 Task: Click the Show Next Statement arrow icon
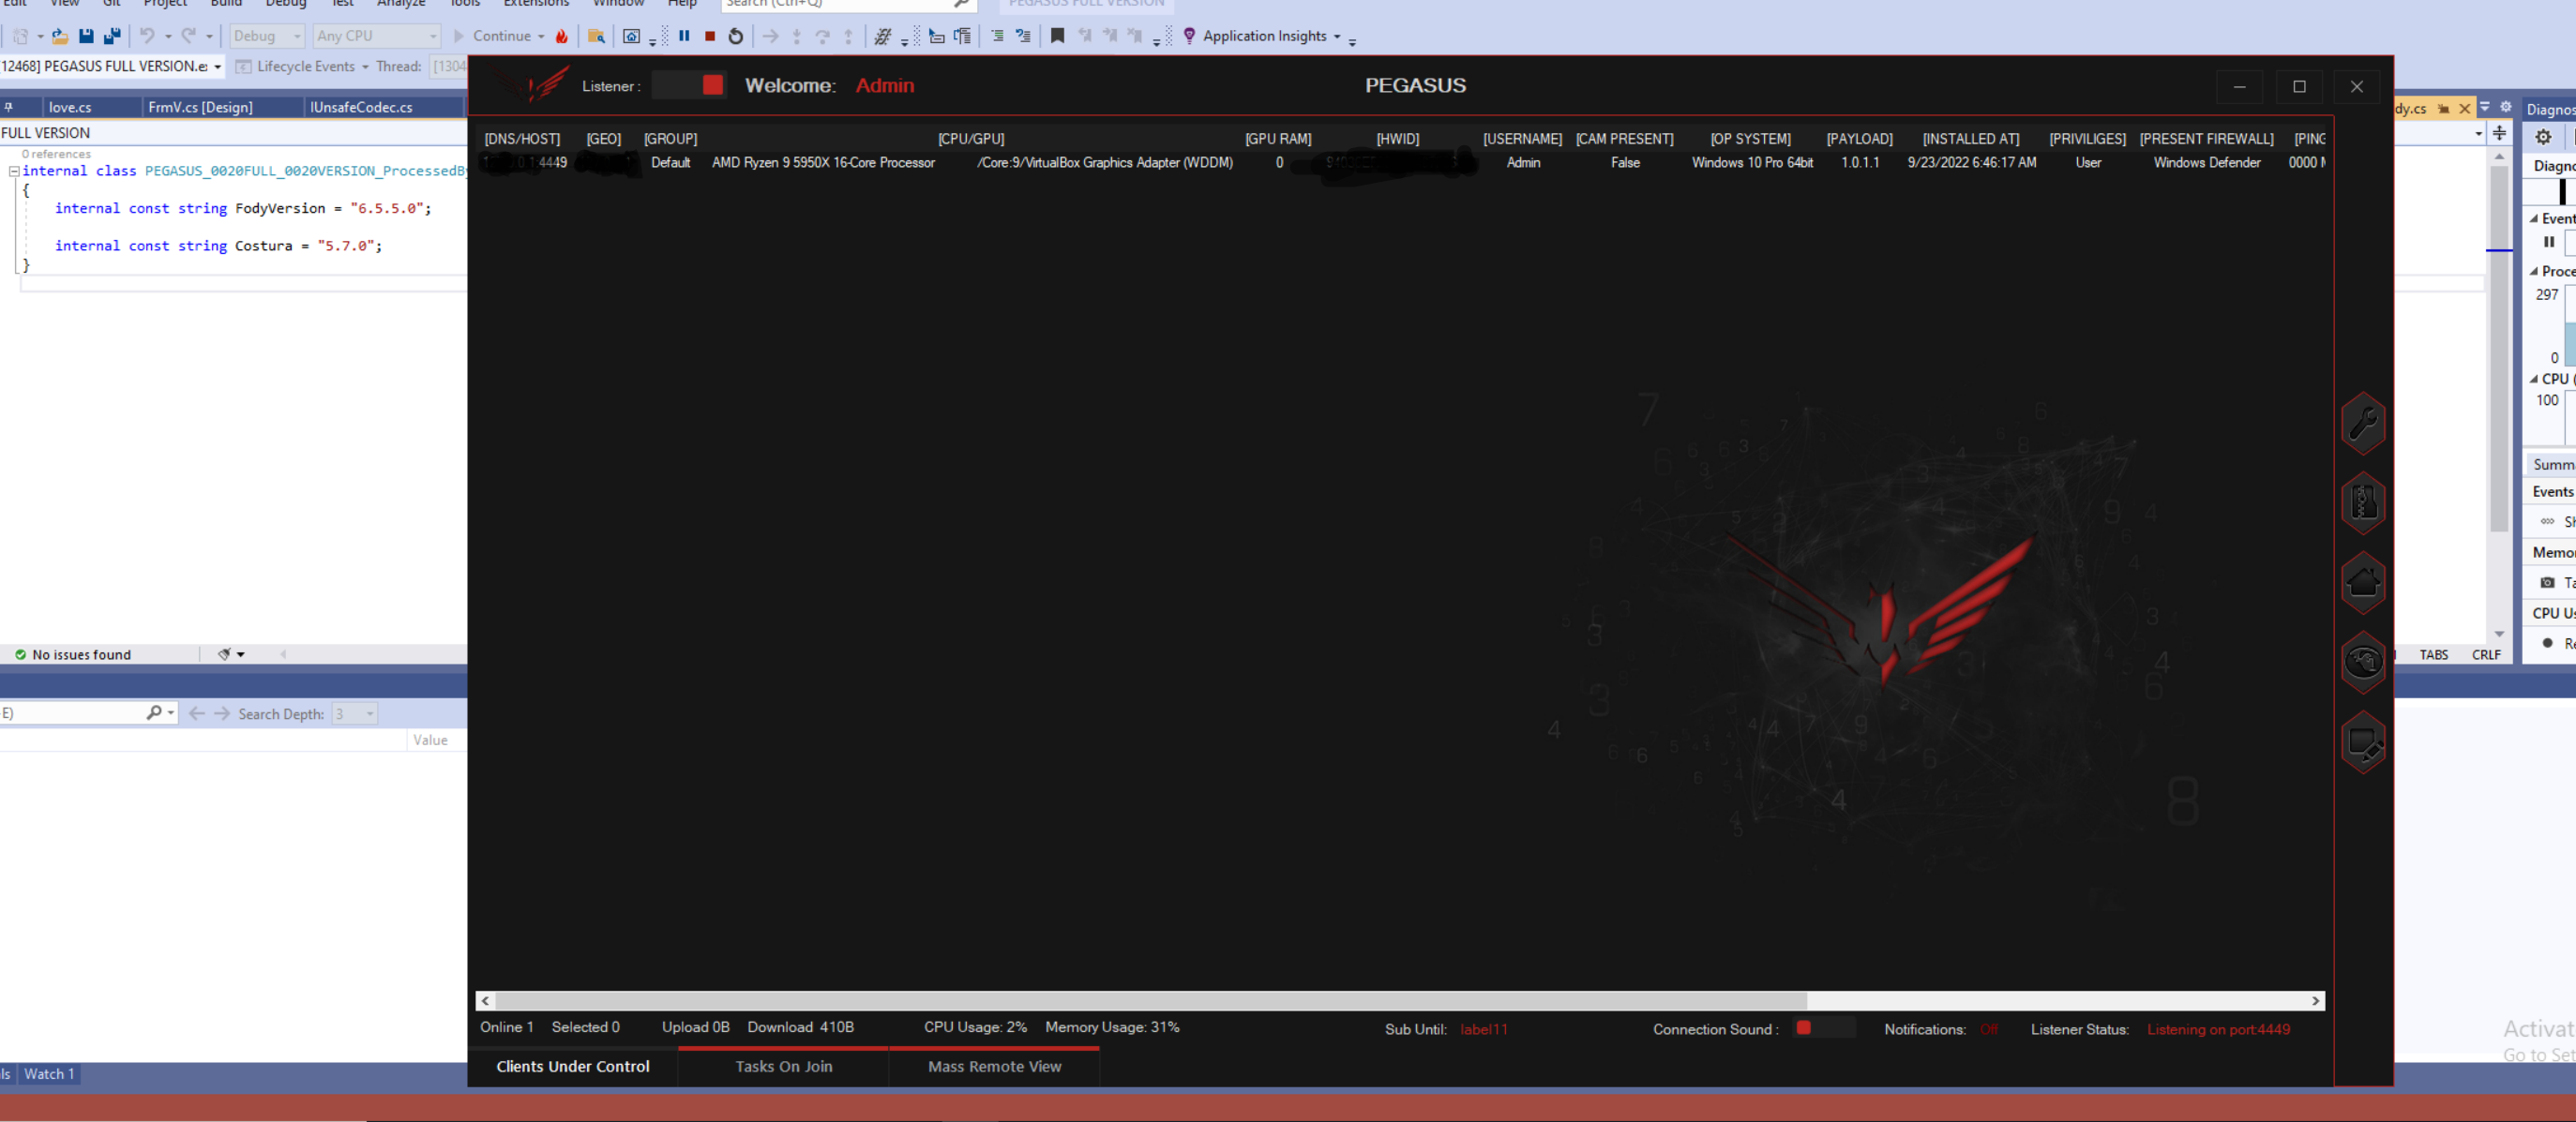click(x=770, y=36)
